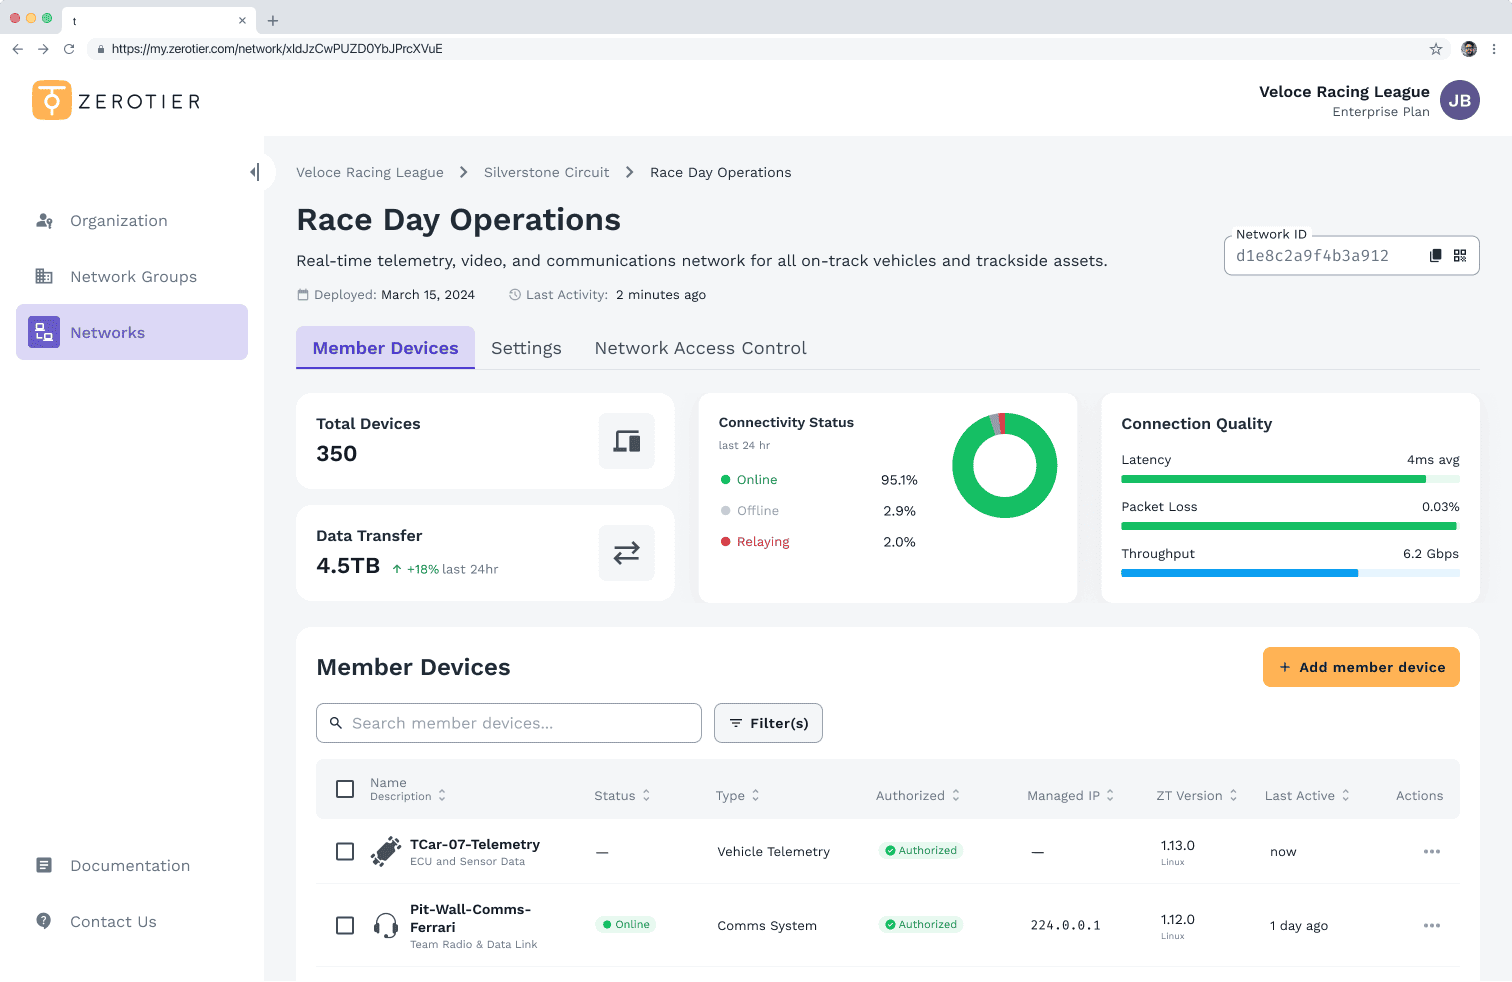The width and height of the screenshot is (1512, 982).
Task: Switch to the Settings tab
Action: (526, 348)
